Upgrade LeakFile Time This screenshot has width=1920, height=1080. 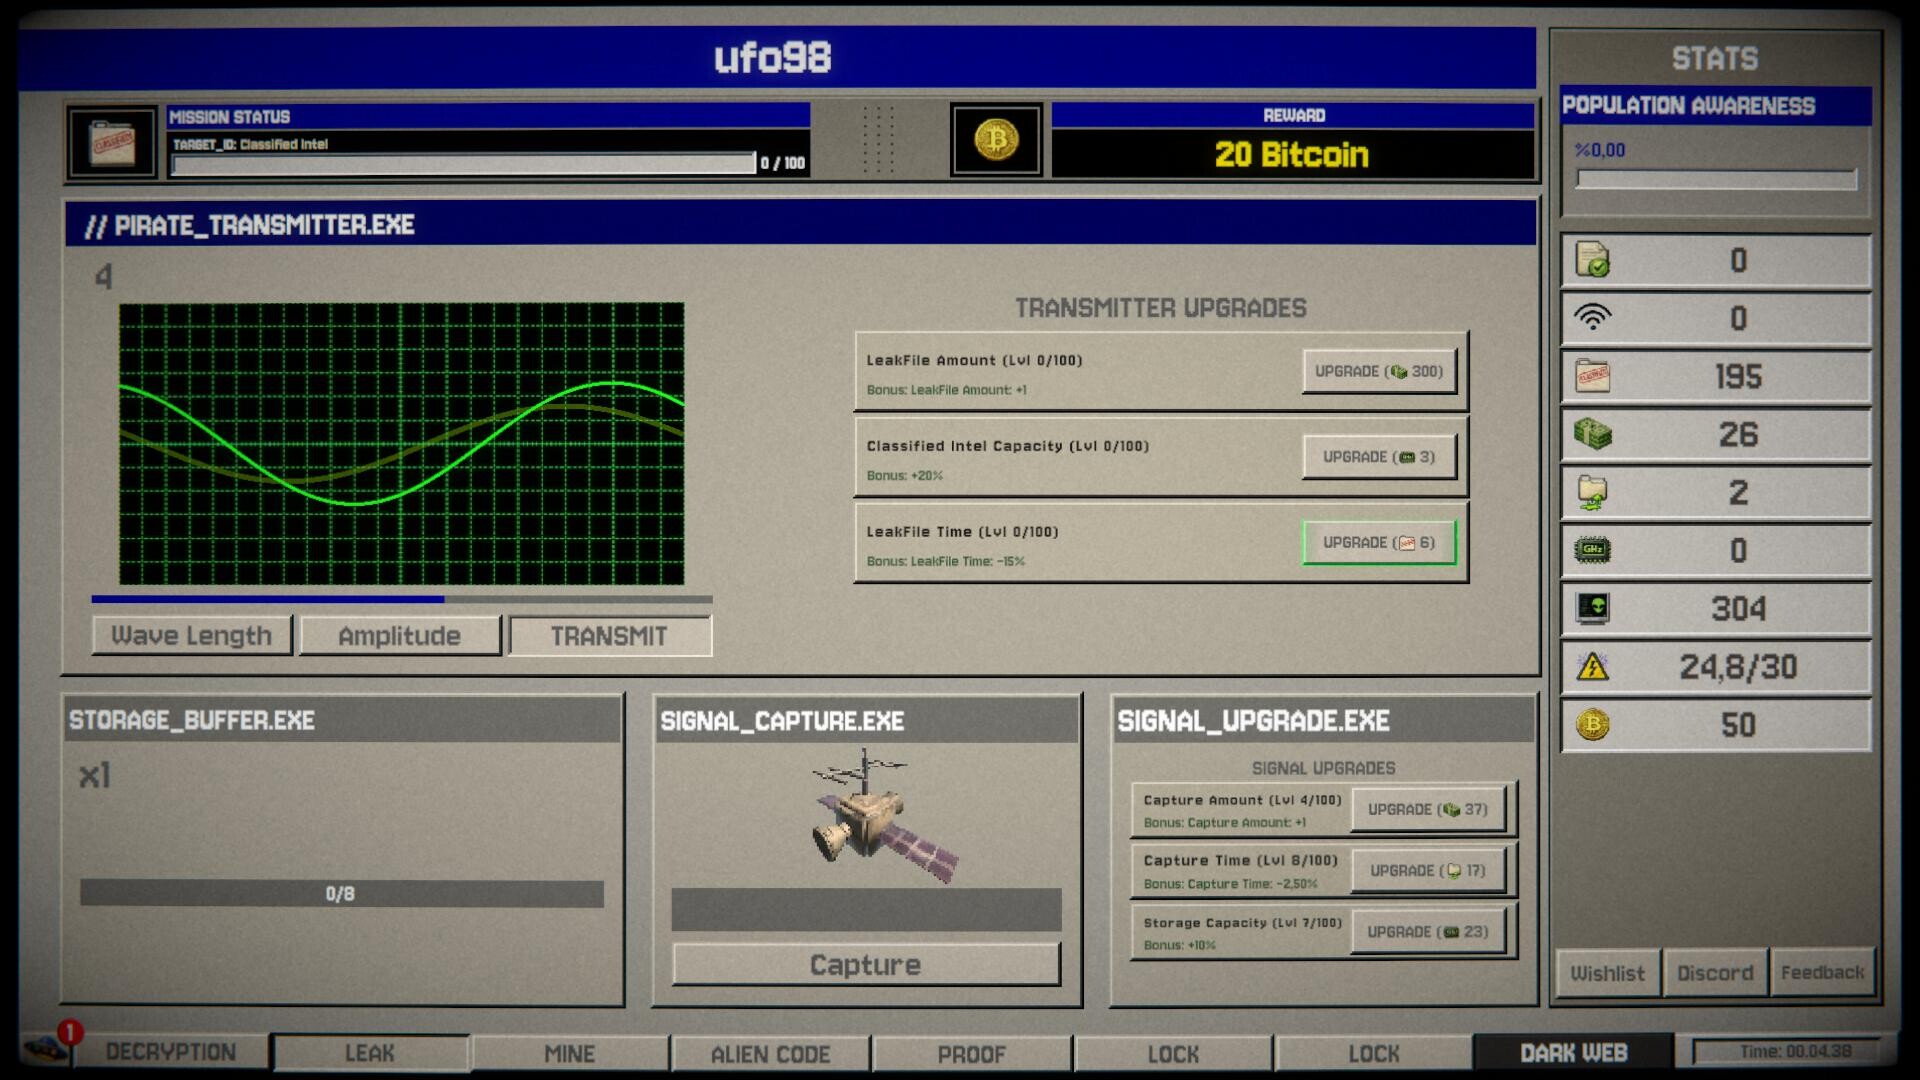click(1378, 543)
